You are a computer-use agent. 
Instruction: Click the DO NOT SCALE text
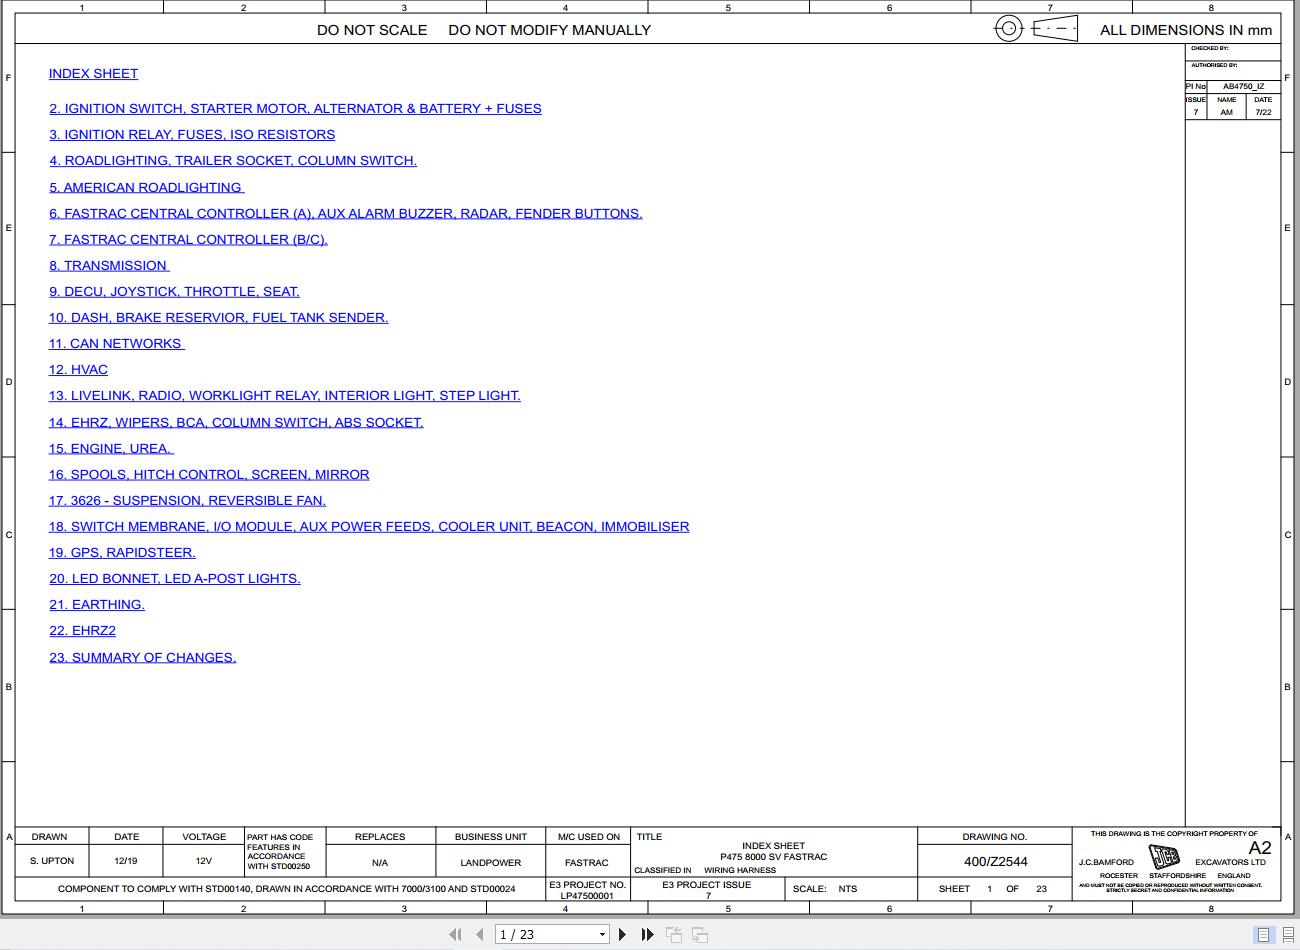click(372, 30)
